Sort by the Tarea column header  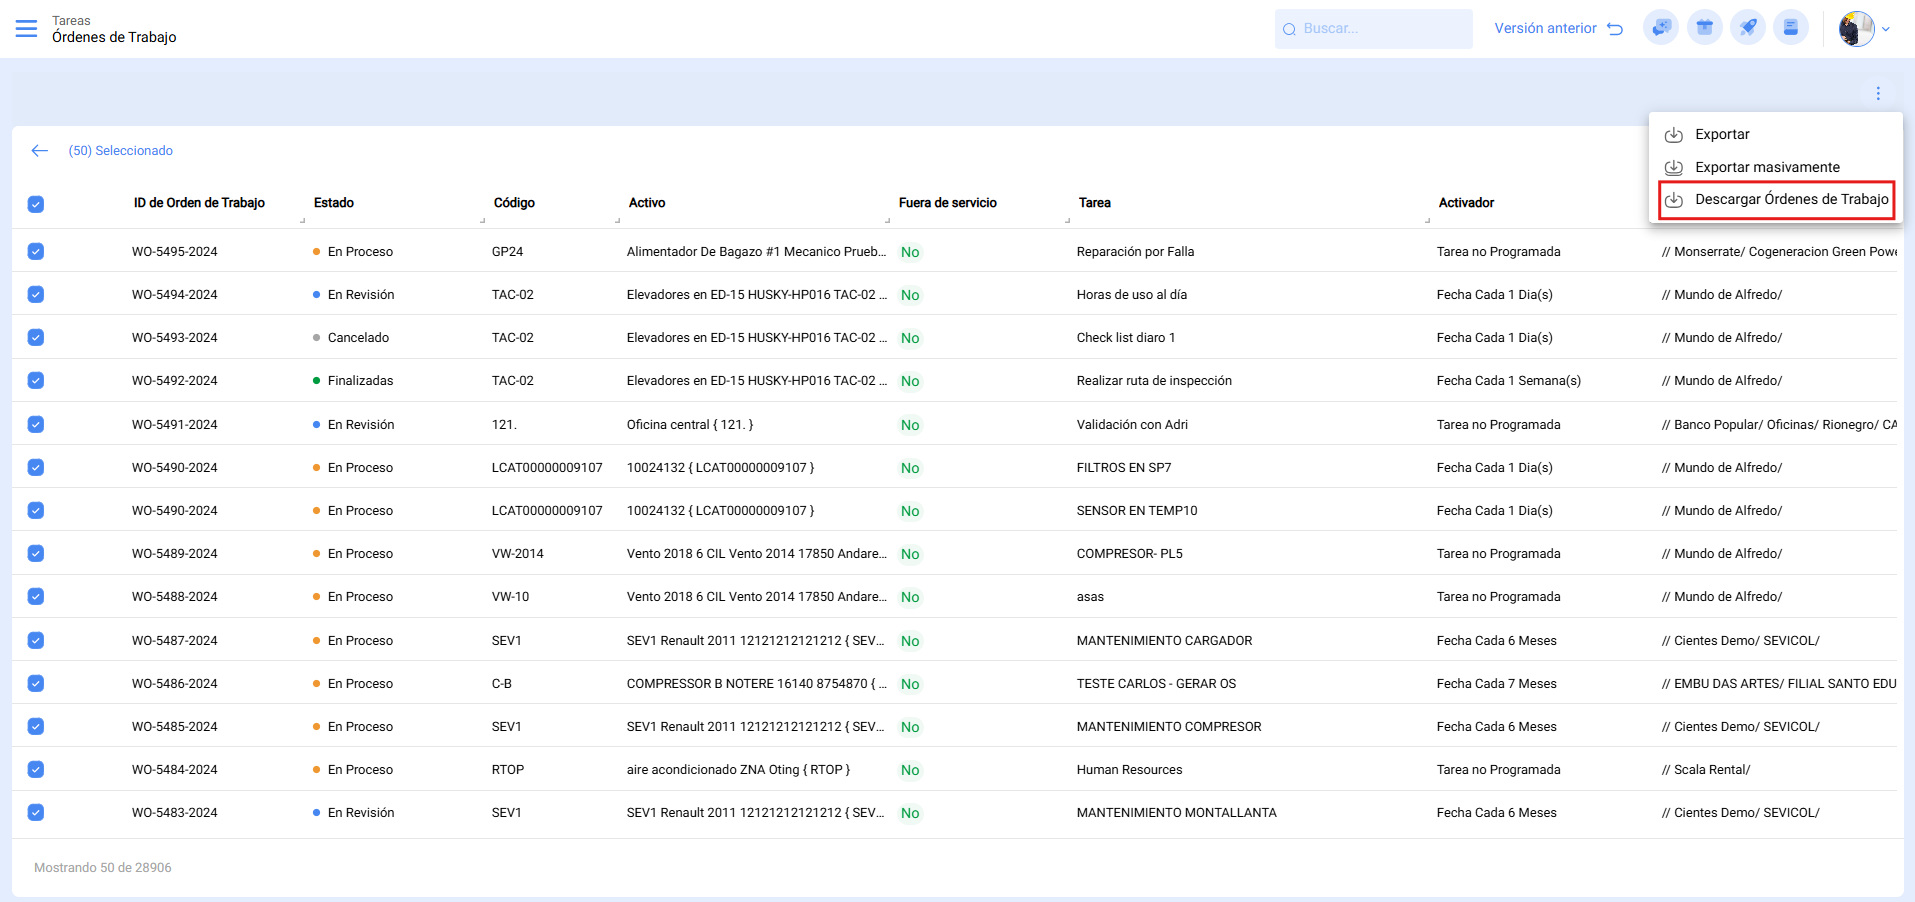pos(1094,203)
